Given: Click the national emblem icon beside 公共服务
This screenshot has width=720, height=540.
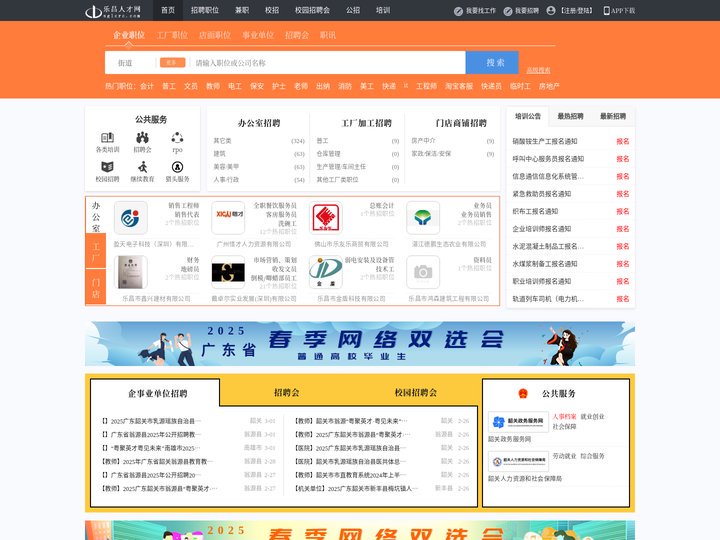Looking at the screenshot, I should click(523, 394).
